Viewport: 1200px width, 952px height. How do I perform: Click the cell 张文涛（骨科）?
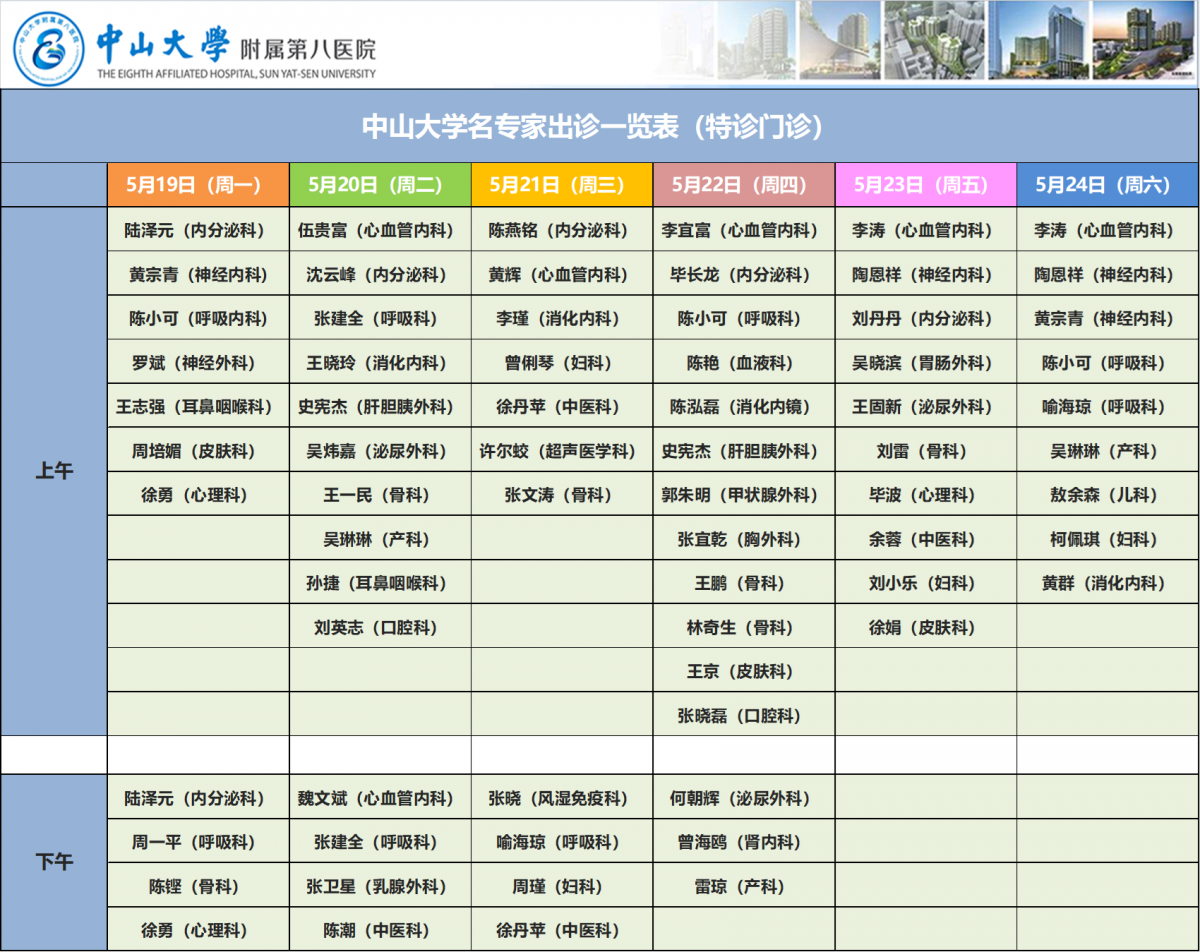pos(562,495)
